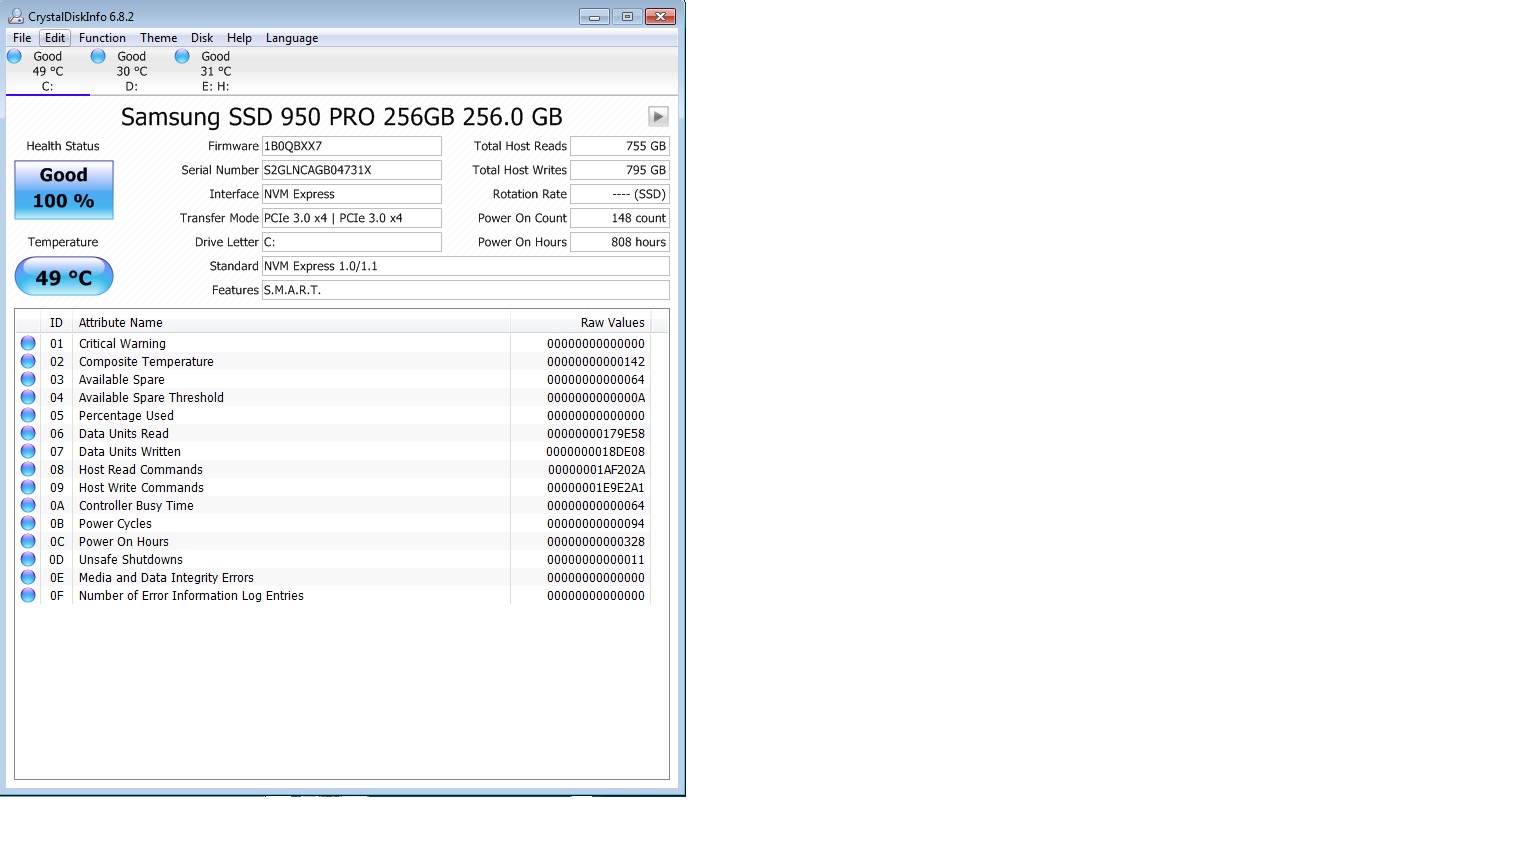Image resolution: width=1536 pixels, height=864 pixels.
Task: Open the Help menu
Action: [x=239, y=38]
